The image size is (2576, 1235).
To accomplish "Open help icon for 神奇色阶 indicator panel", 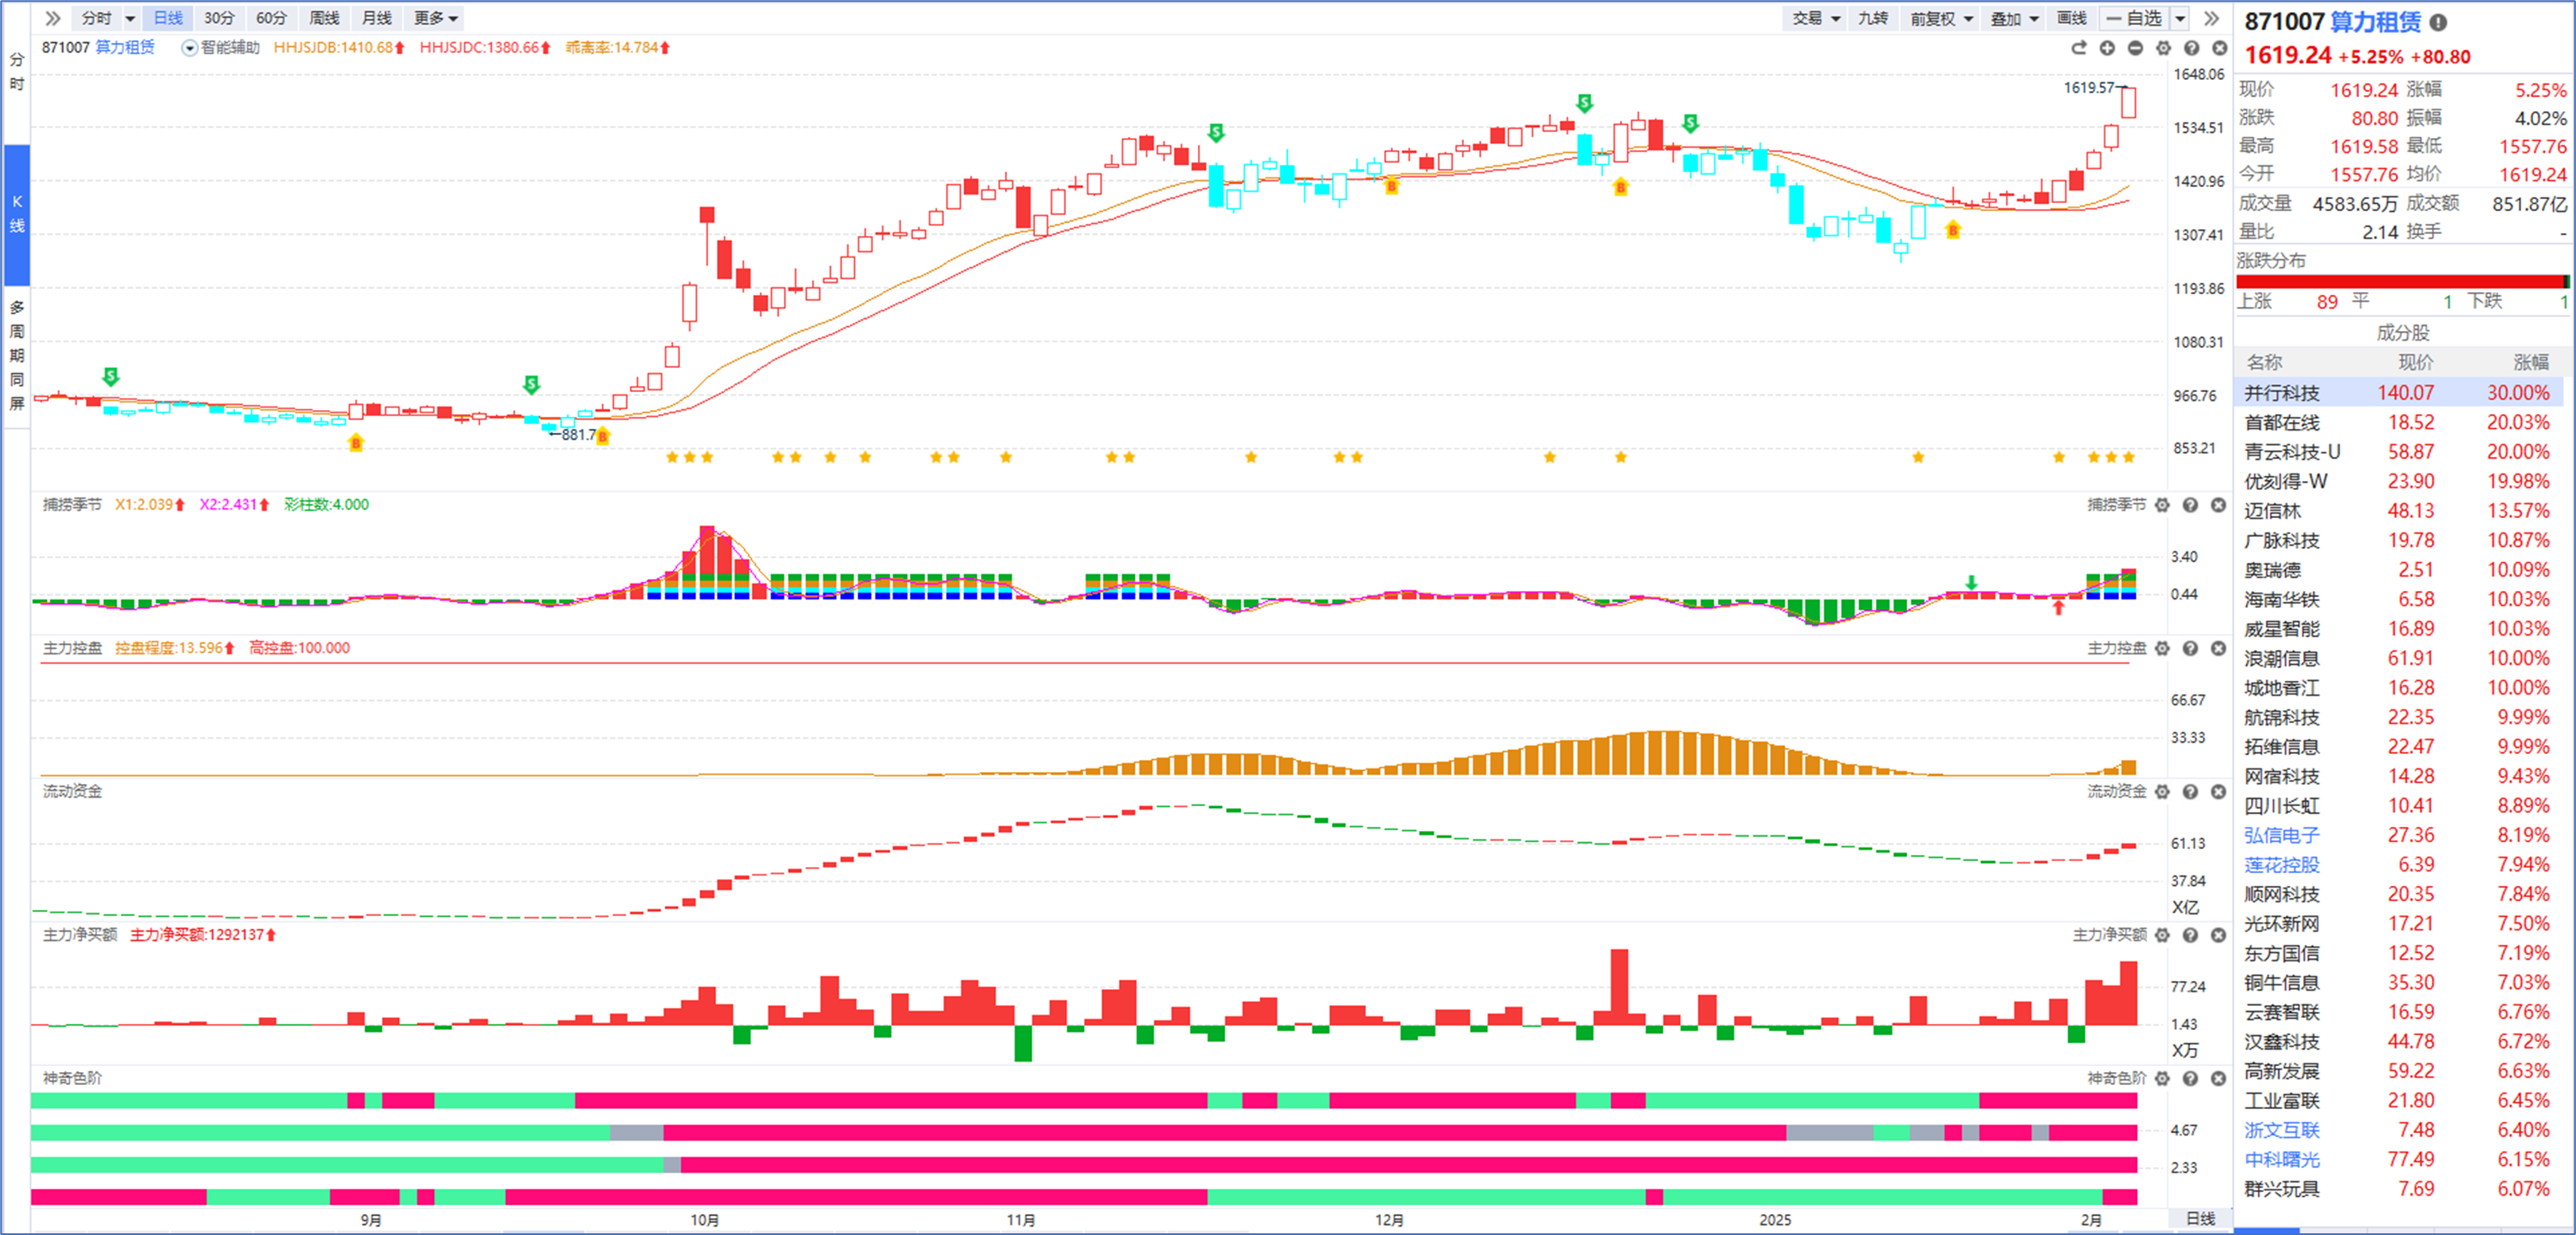I will 2190,1078.
